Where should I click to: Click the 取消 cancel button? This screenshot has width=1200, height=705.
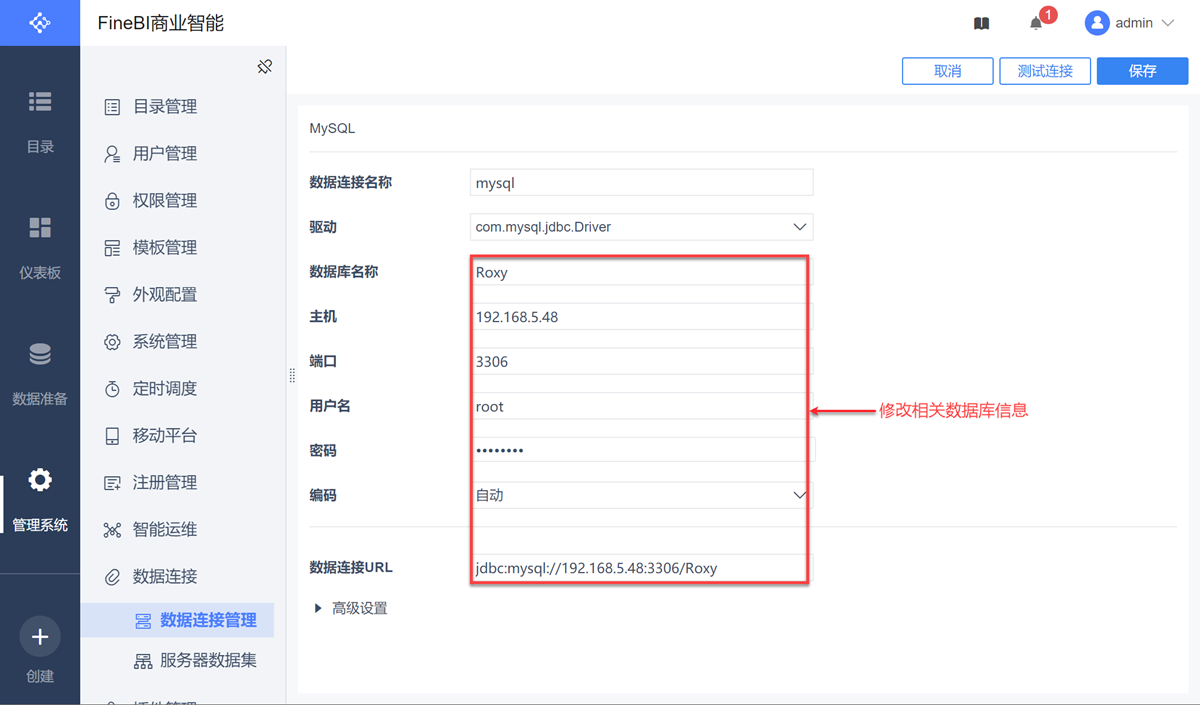[947, 71]
